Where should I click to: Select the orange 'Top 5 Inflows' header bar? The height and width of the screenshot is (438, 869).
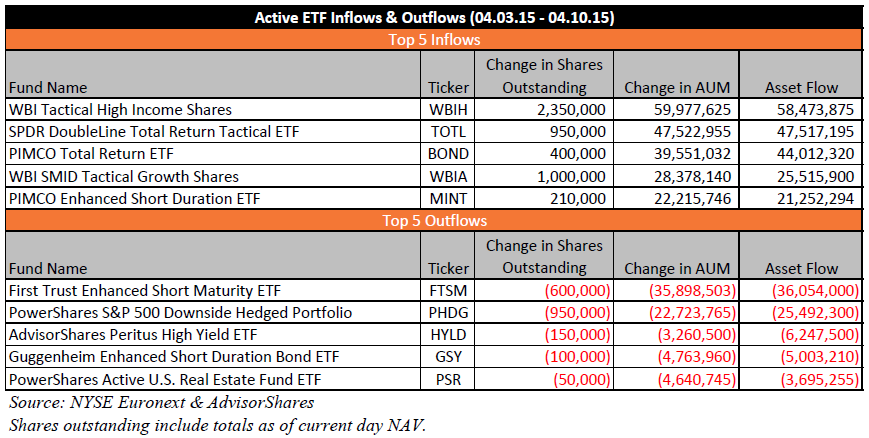pos(434,40)
